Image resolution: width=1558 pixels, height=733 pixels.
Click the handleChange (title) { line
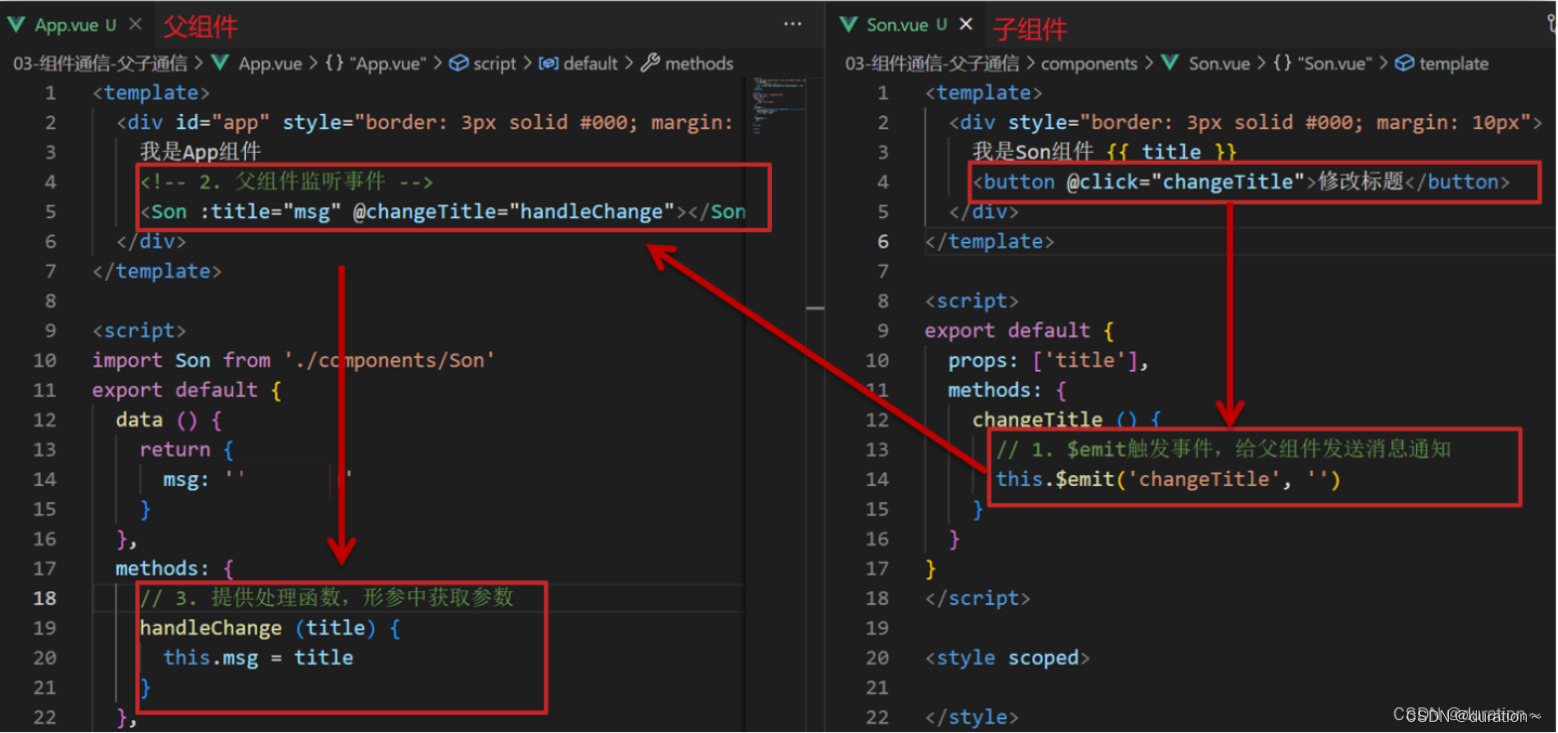coord(270,628)
